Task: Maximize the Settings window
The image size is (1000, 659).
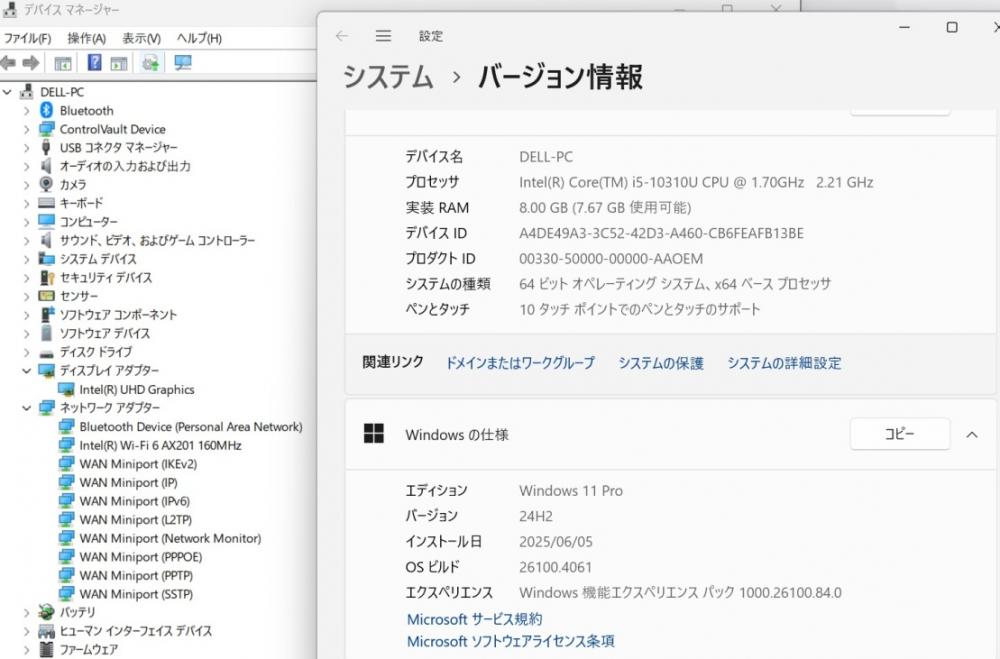Action: coord(952,27)
